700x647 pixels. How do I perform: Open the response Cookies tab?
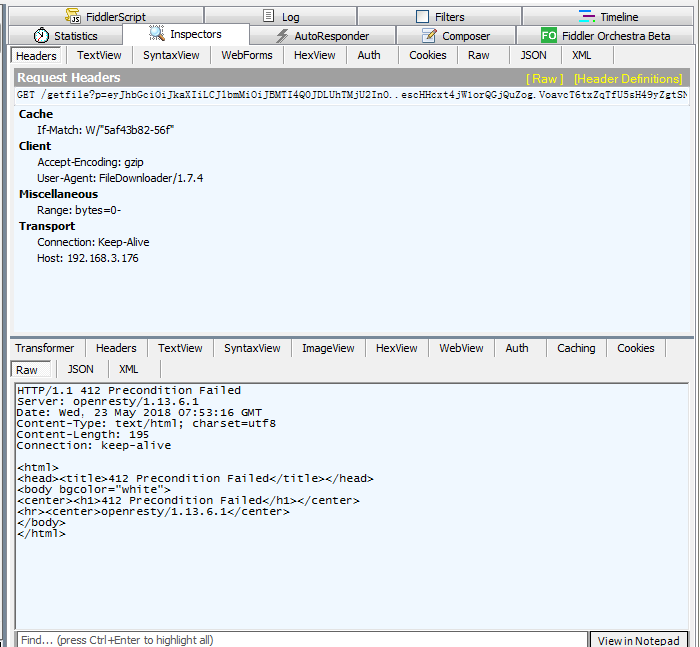coord(636,348)
